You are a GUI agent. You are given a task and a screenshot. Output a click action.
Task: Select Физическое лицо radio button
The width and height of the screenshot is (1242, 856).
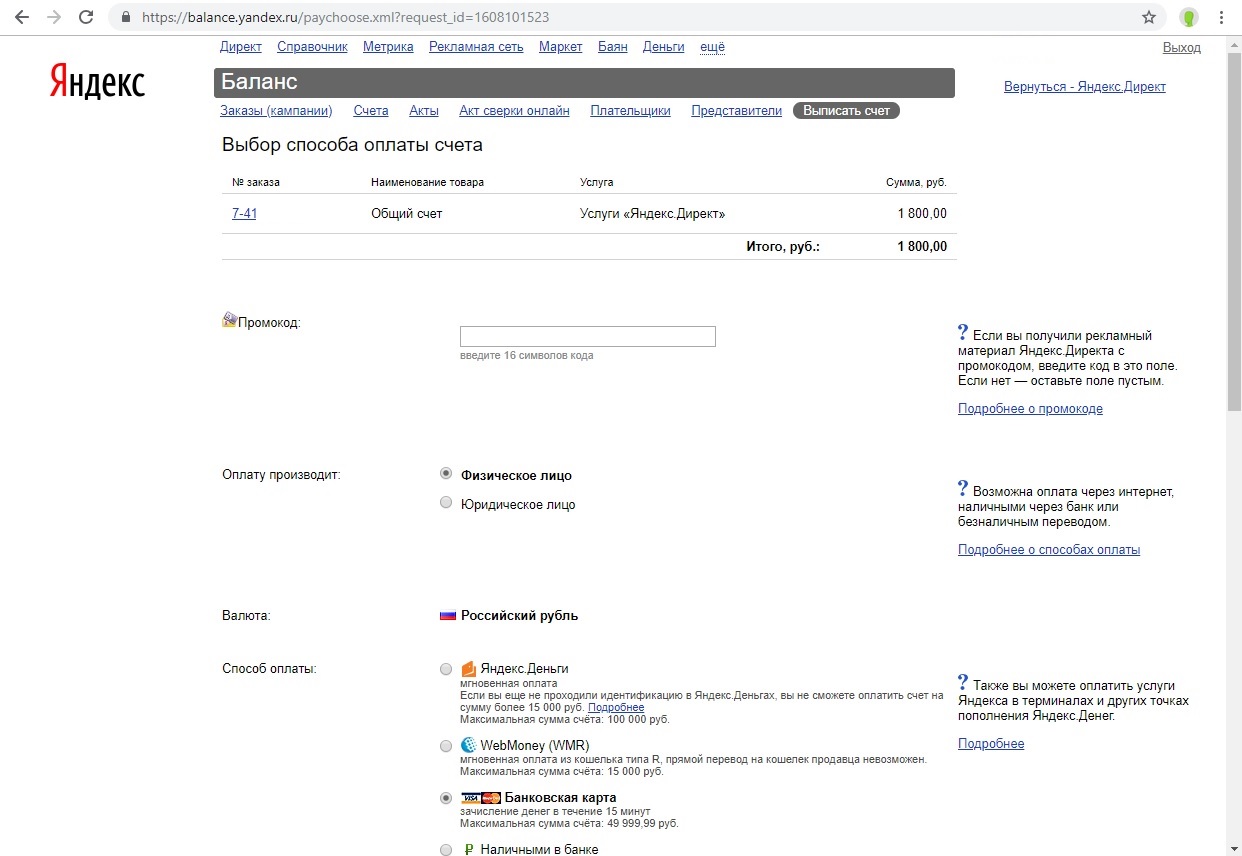click(446, 474)
